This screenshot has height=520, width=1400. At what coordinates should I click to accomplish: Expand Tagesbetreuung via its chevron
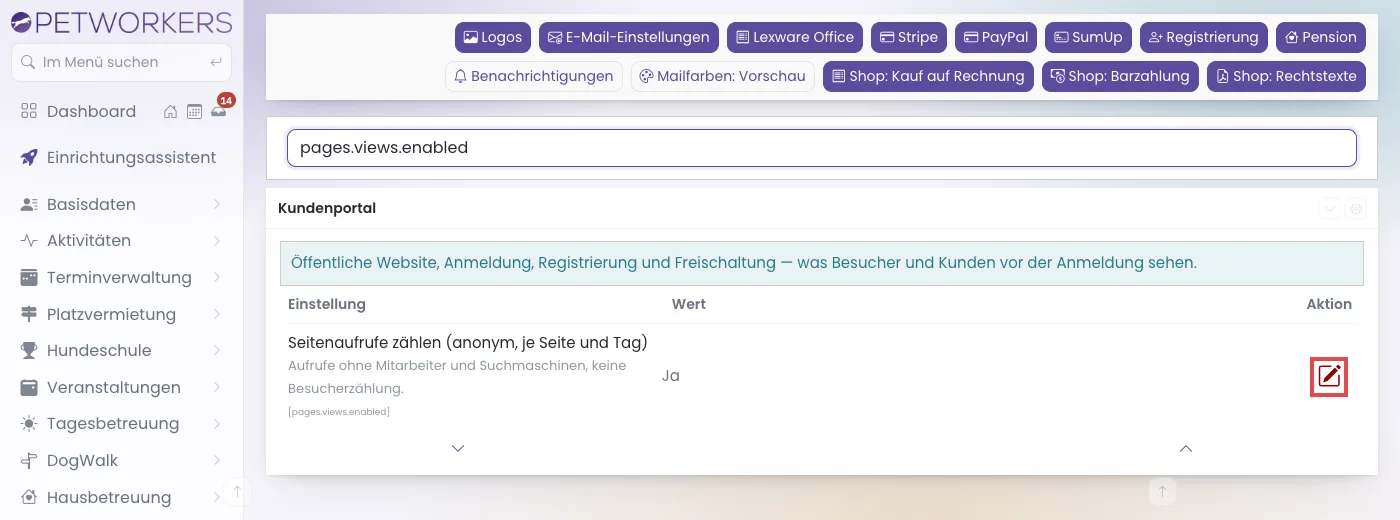tap(217, 424)
